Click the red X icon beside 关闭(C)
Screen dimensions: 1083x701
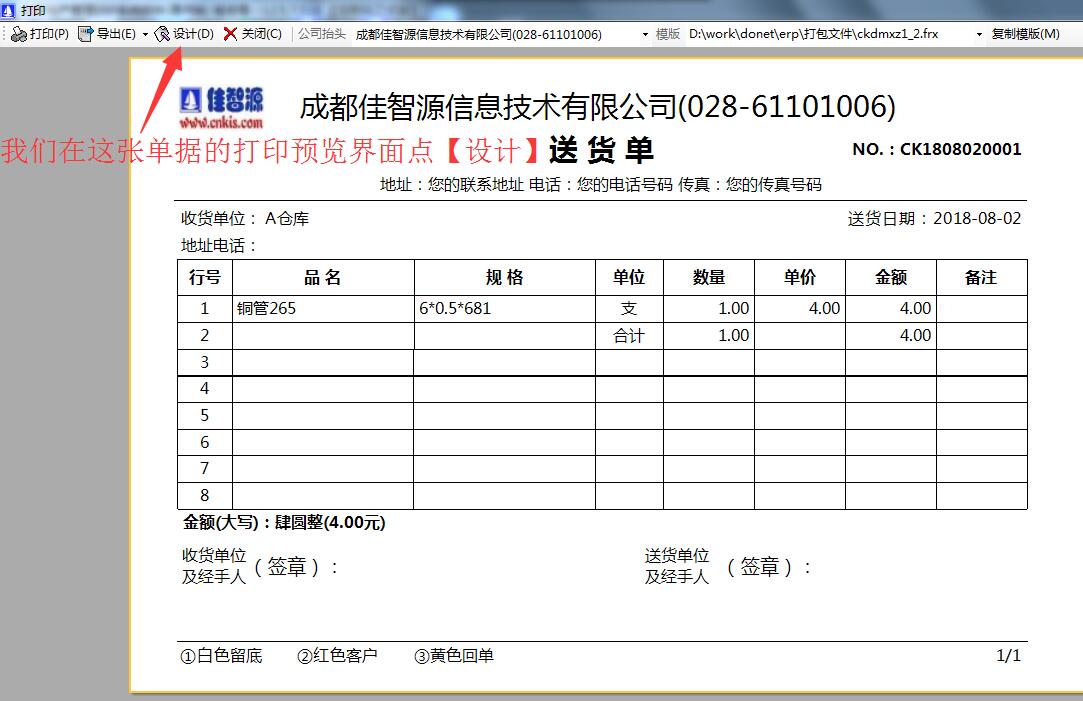(x=228, y=33)
